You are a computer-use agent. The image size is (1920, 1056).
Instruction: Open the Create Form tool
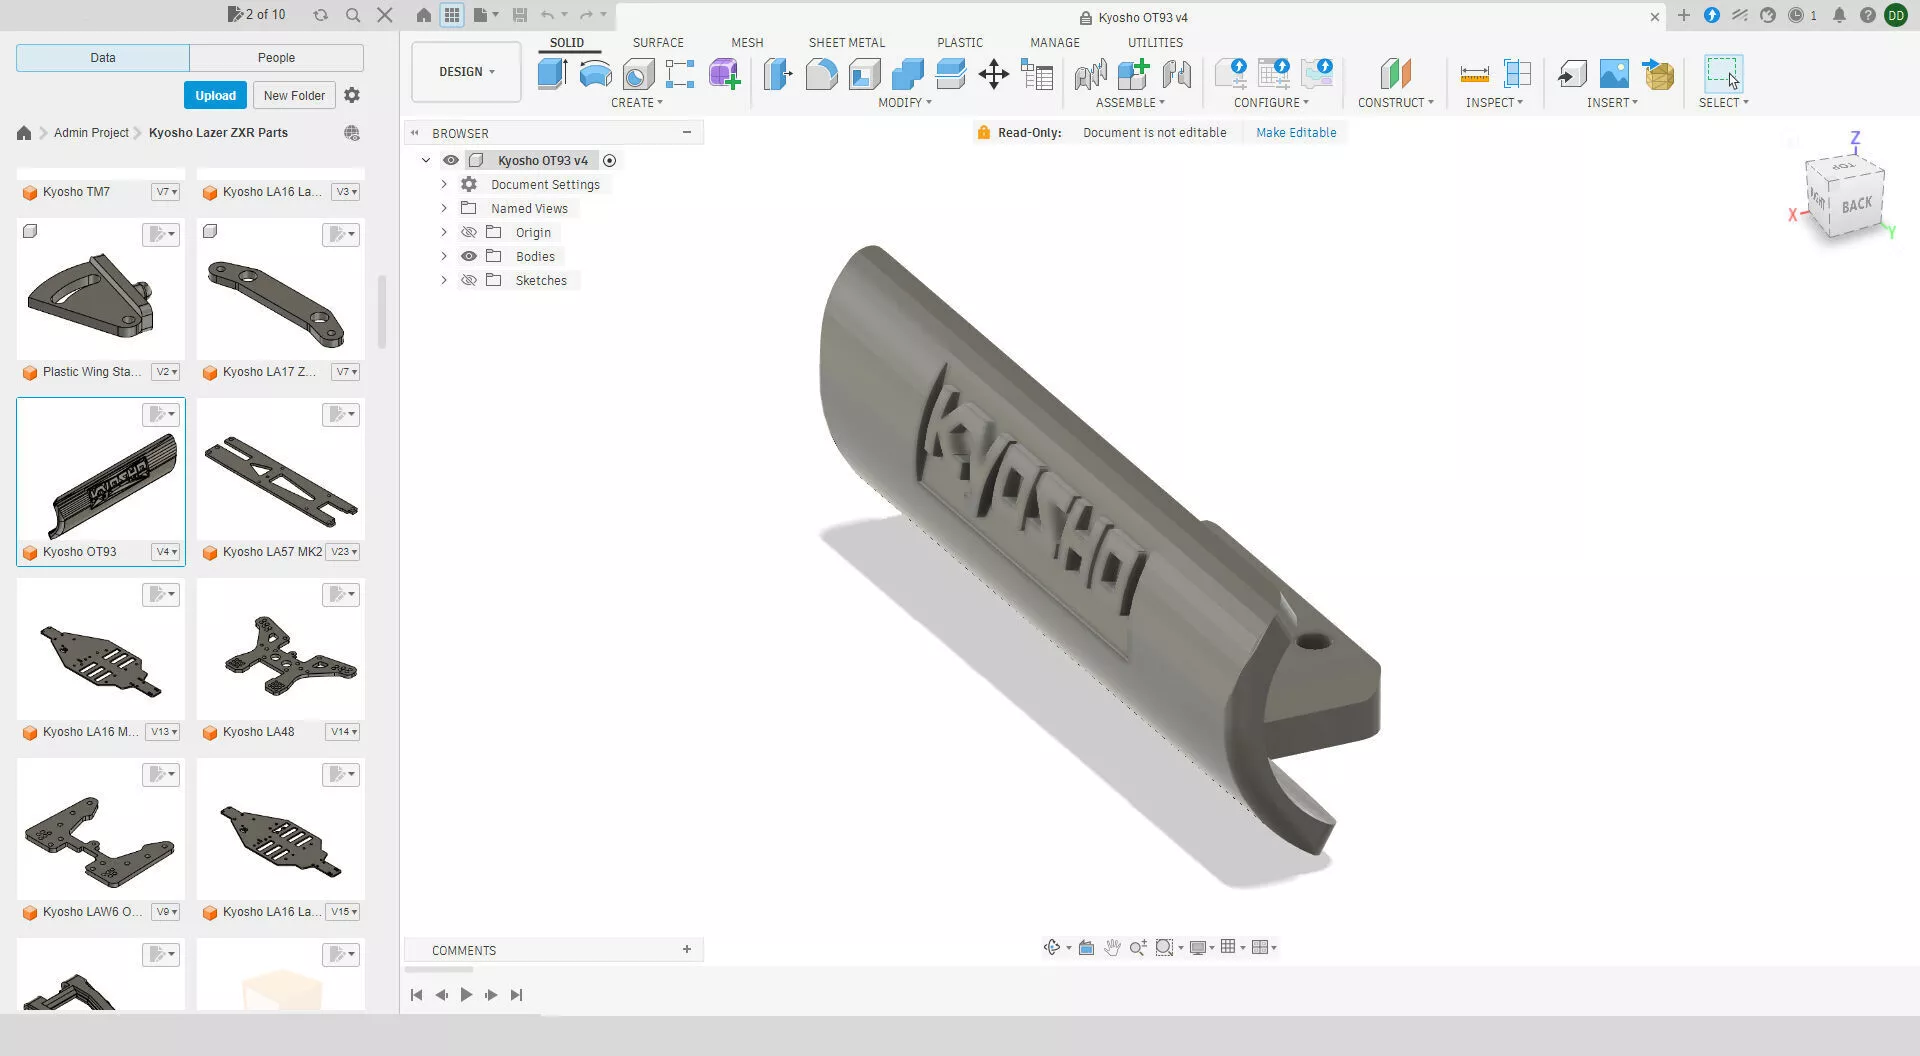(724, 74)
